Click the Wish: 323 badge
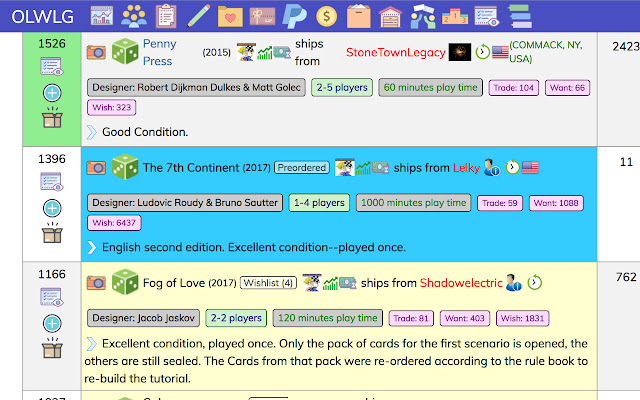This screenshot has height=400, width=640. coord(111,108)
